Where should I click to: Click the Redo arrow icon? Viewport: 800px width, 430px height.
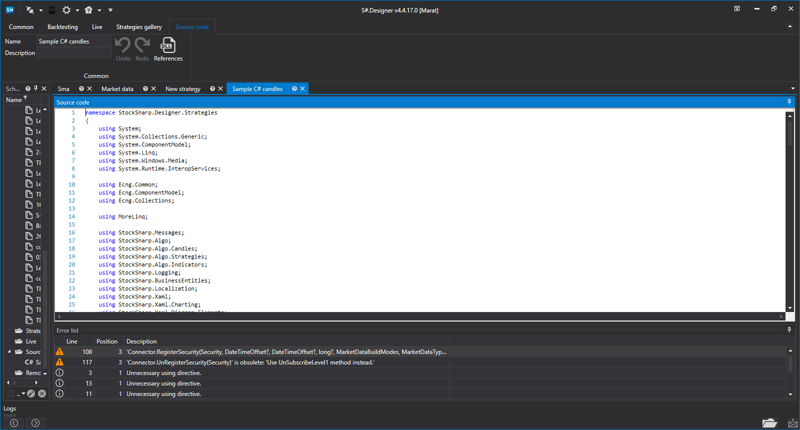[142, 45]
